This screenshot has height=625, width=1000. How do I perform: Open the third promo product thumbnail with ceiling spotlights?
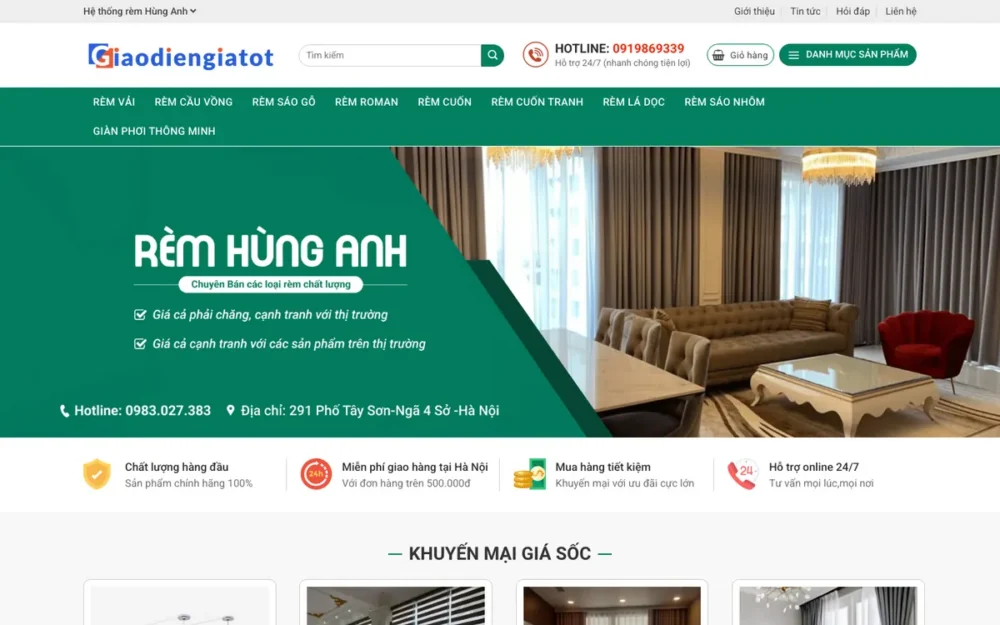[x=612, y=605]
